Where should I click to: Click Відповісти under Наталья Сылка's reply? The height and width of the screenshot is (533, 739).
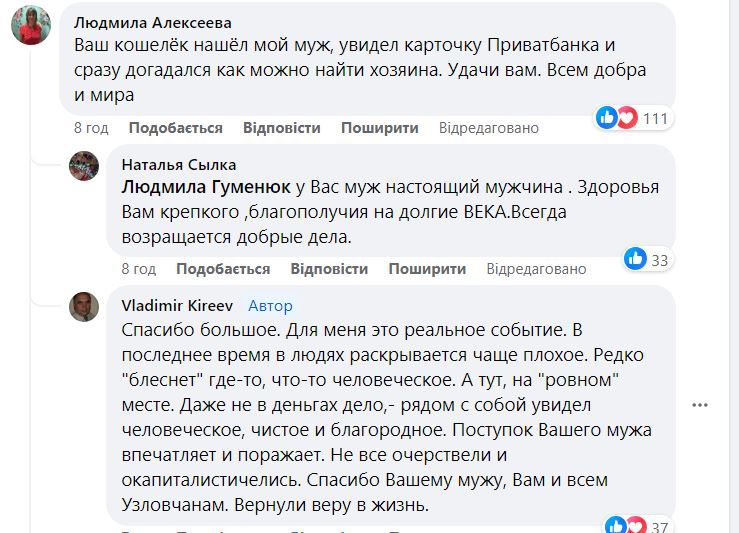point(329,269)
